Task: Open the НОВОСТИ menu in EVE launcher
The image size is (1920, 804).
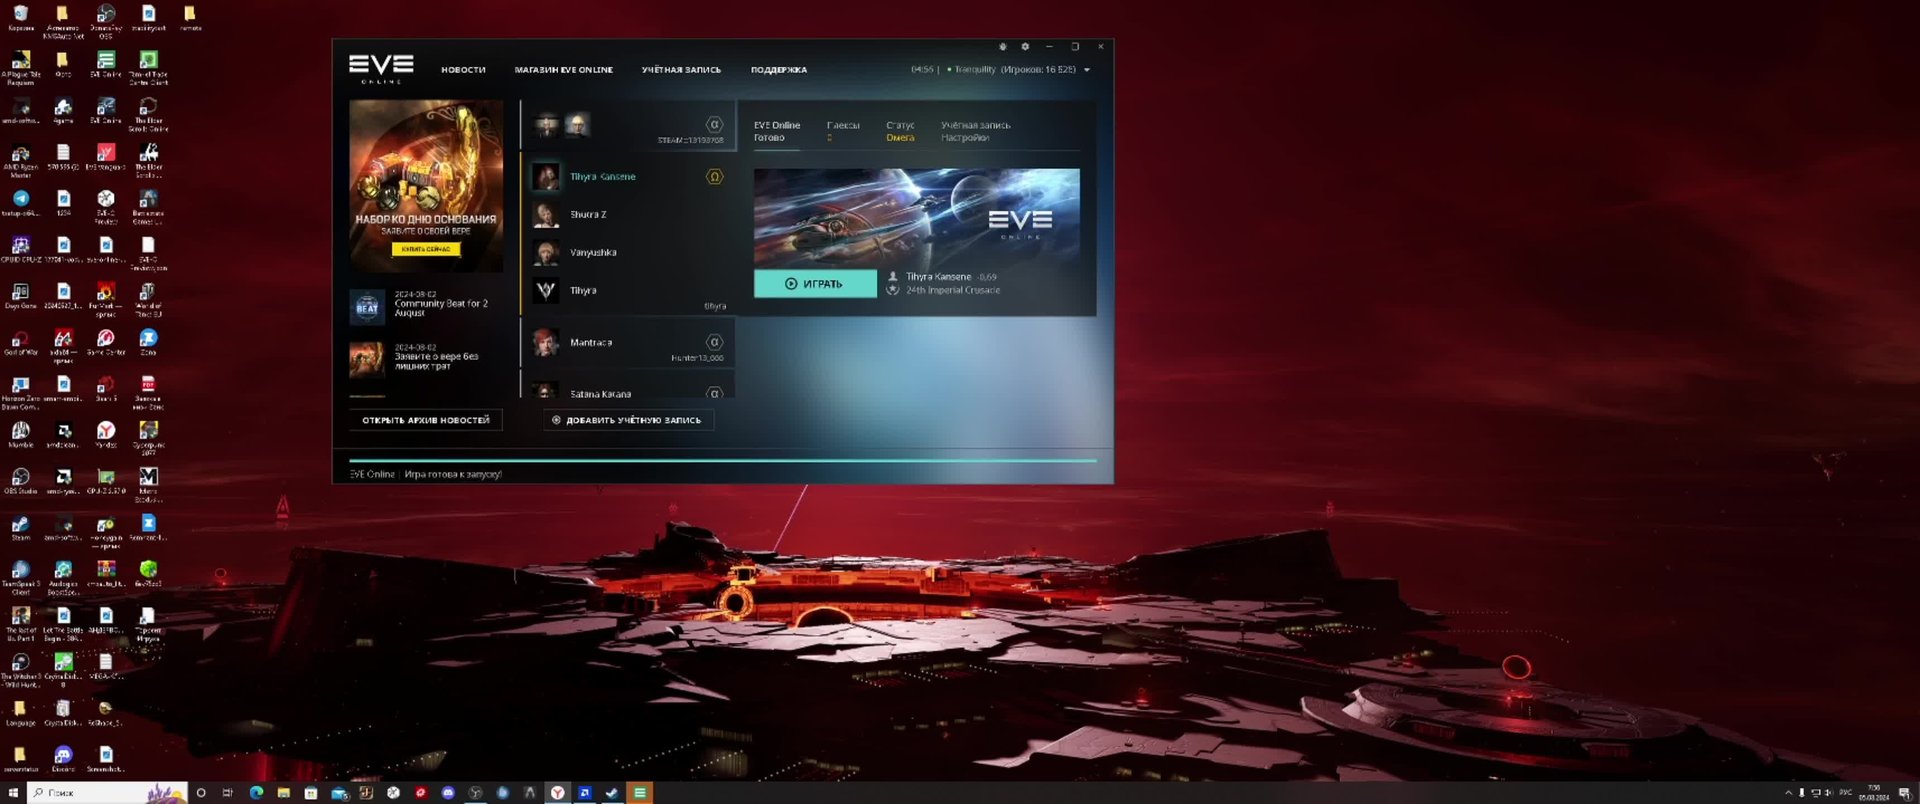Action: click(463, 70)
